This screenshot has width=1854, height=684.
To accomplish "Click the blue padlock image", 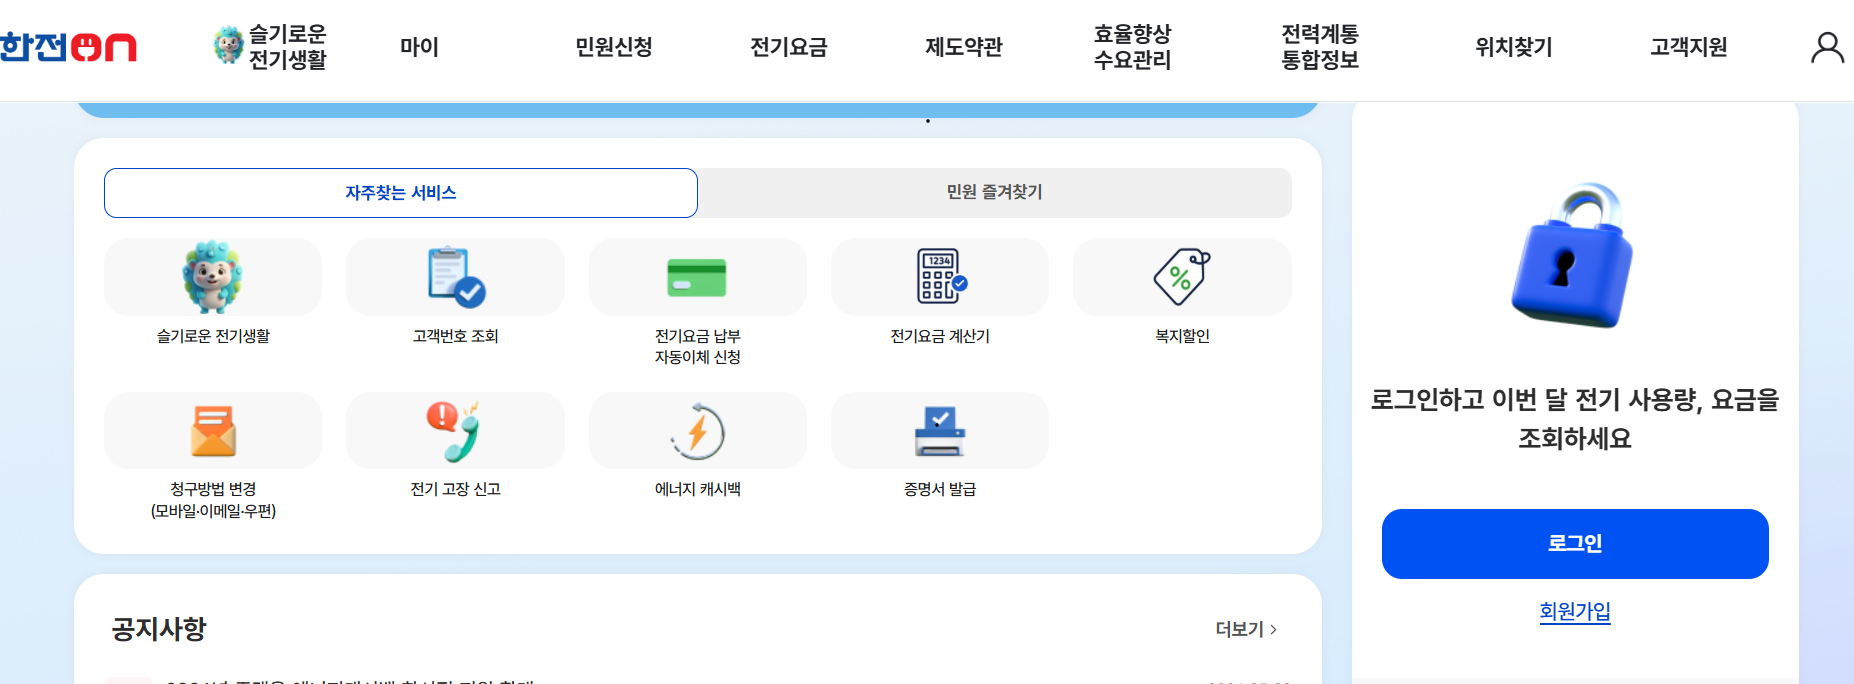I will point(1572,256).
